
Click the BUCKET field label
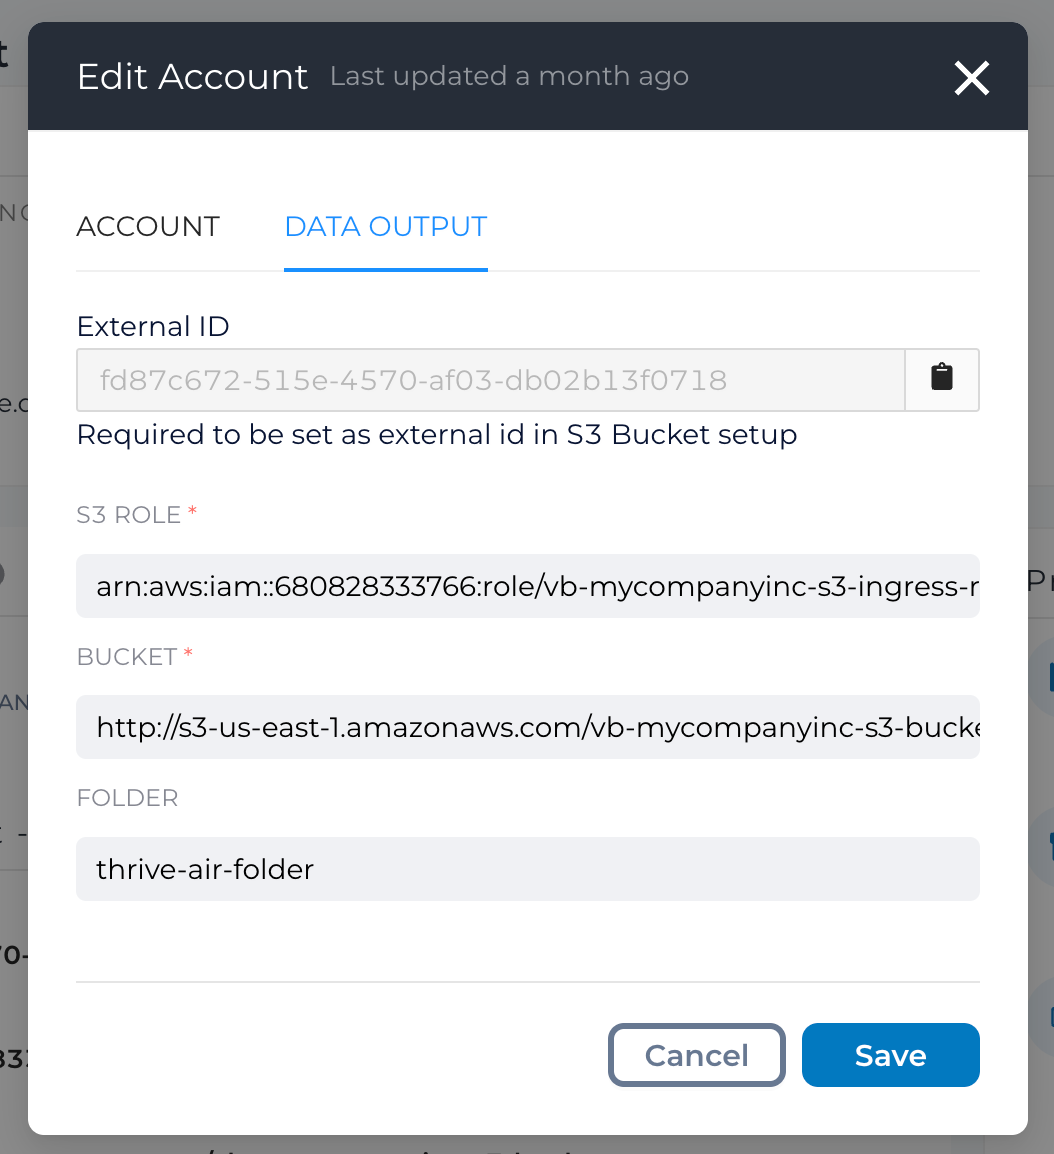127,656
